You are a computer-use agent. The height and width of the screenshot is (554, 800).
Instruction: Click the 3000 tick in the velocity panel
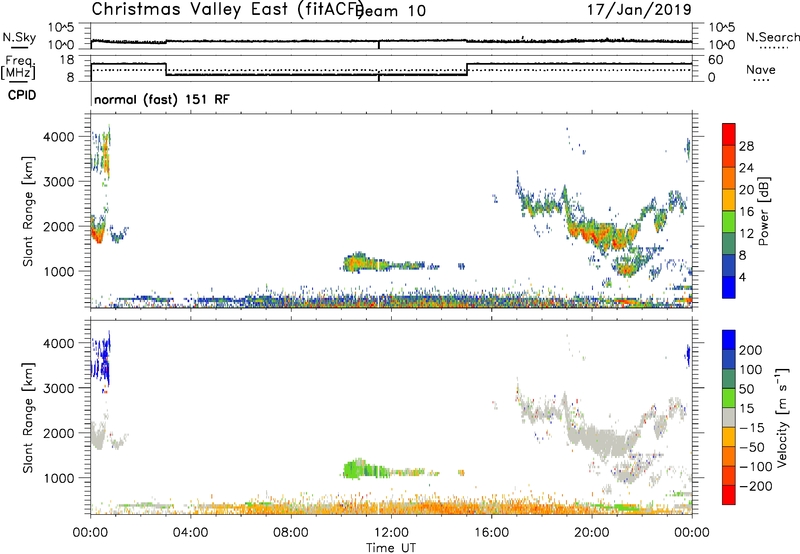(58, 388)
